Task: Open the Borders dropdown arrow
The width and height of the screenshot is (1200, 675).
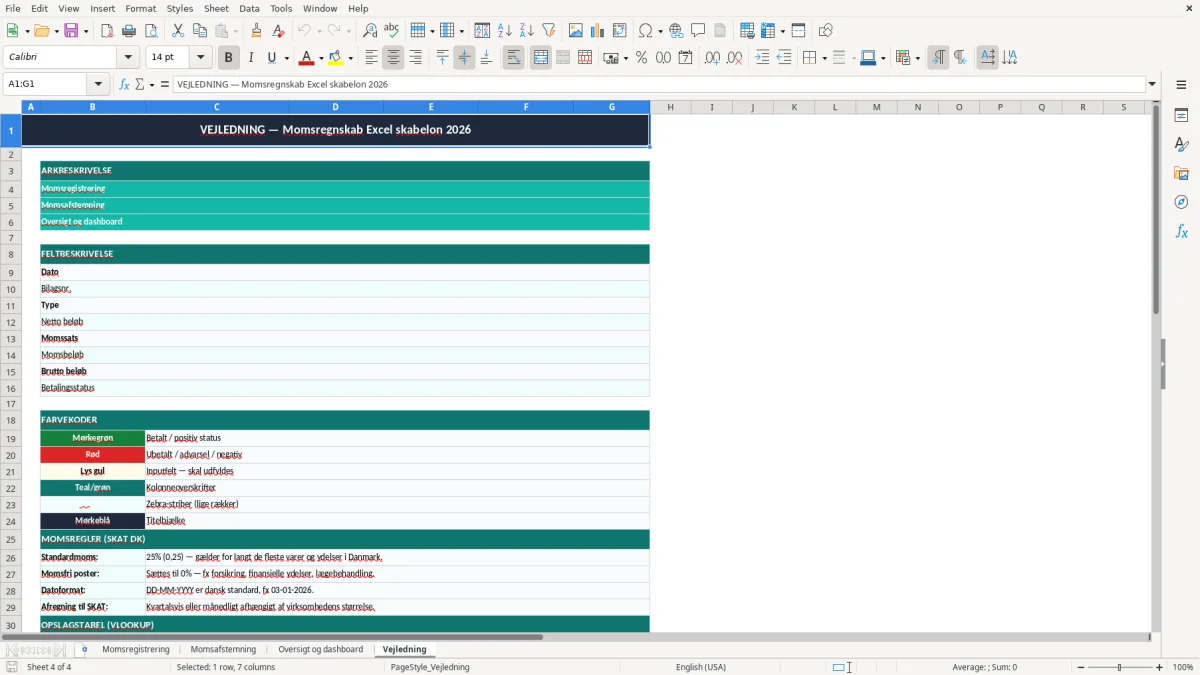Action: (x=823, y=58)
